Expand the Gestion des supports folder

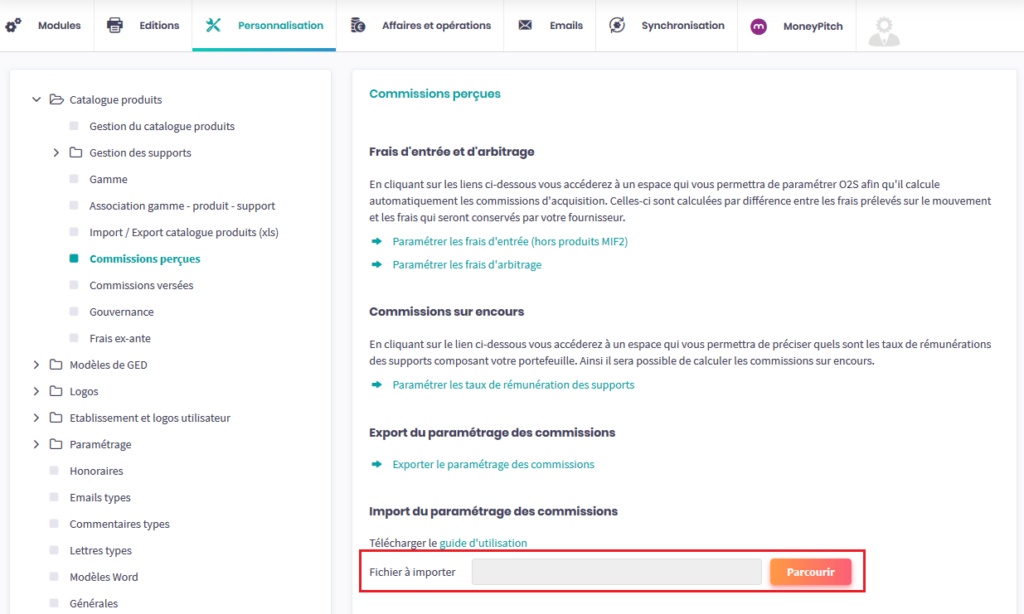[x=56, y=153]
